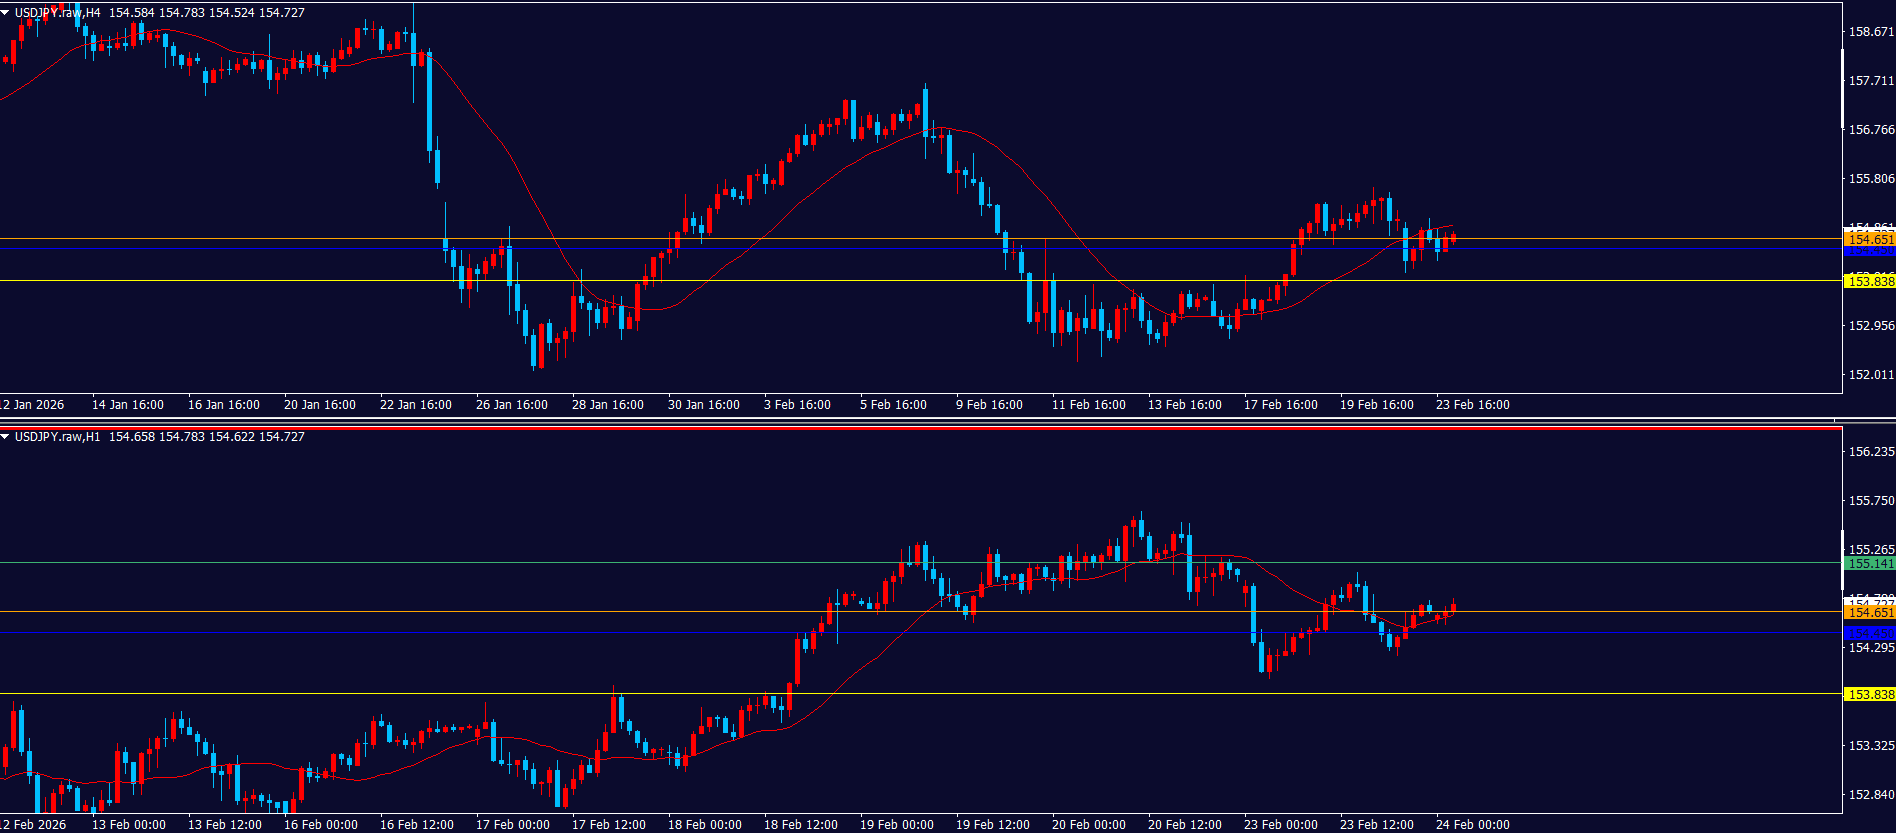The width and height of the screenshot is (1896, 833).
Task: Click the 22 Jan 16:00 time label on H4 axis
Action: (x=416, y=405)
